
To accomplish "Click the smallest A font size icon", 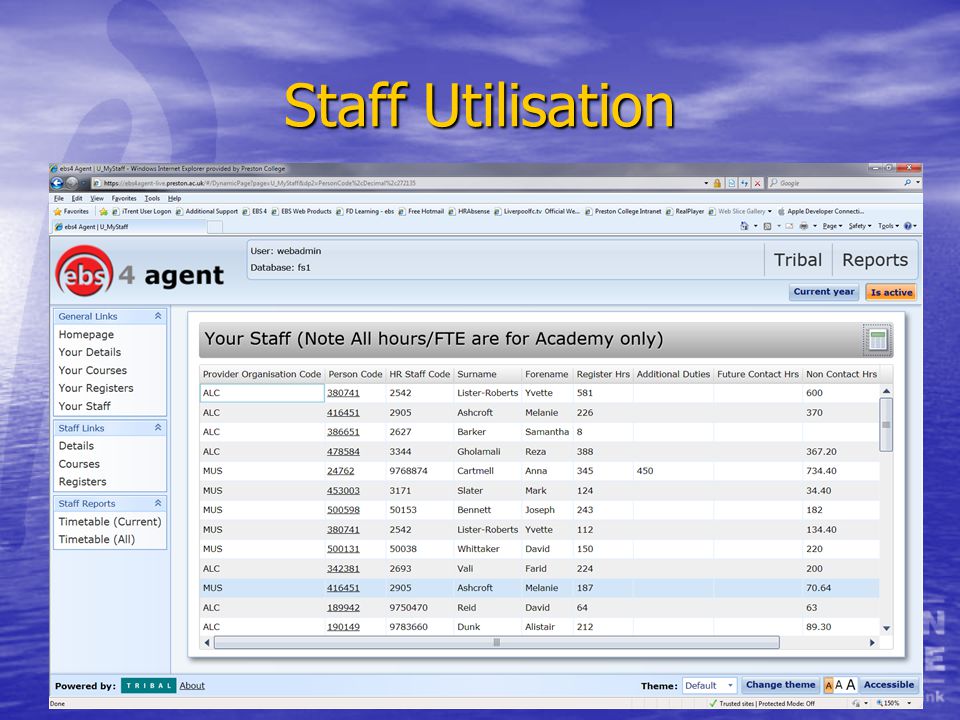I will tap(828, 686).
